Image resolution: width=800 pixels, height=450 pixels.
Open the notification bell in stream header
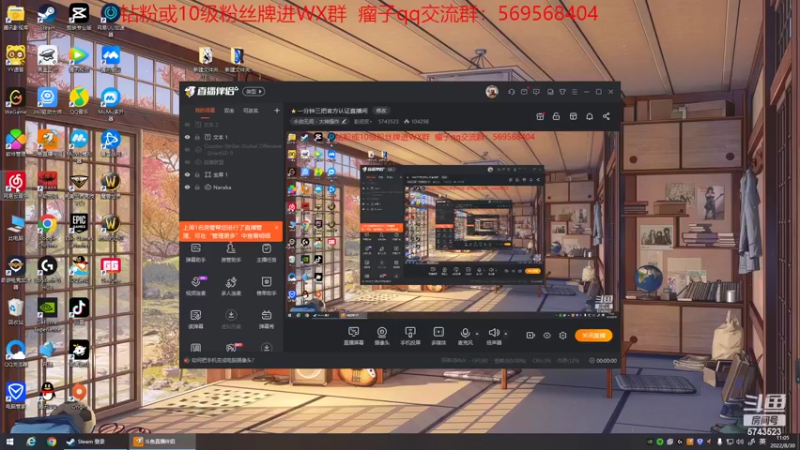click(x=589, y=116)
